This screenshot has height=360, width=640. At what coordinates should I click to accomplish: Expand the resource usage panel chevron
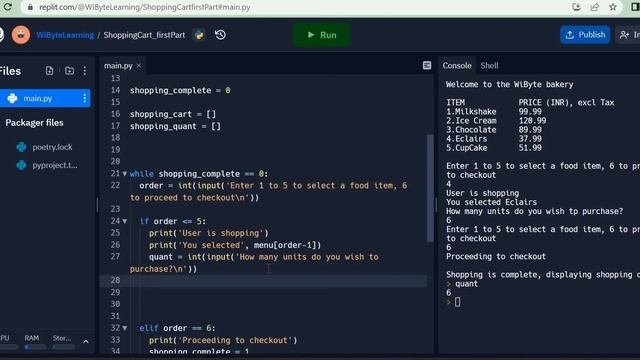(86, 342)
